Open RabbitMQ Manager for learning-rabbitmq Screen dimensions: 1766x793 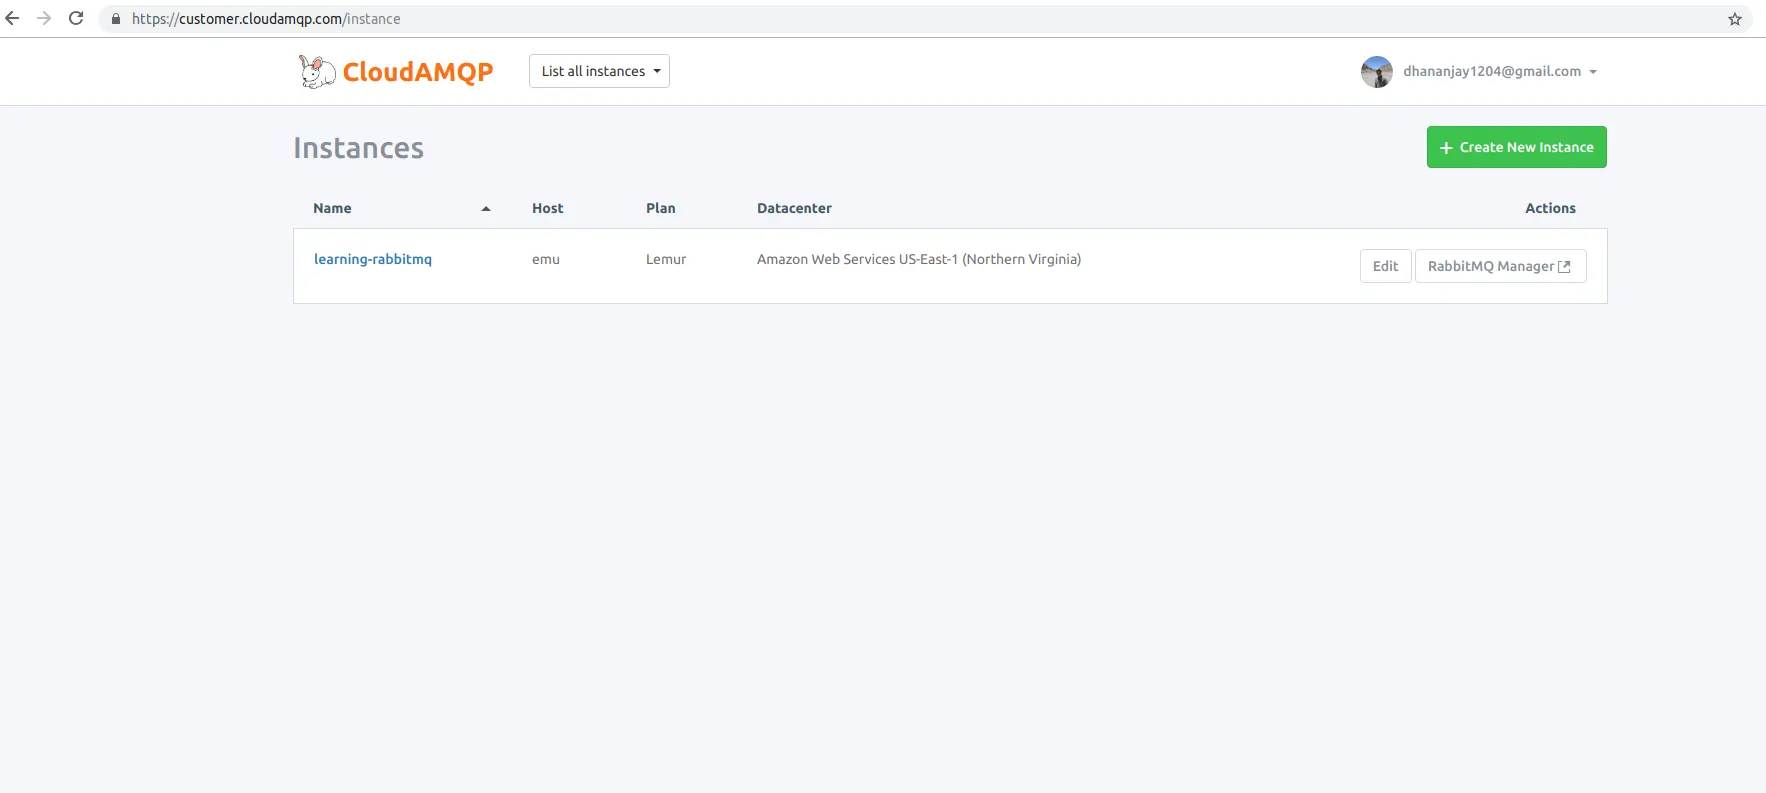click(x=1500, y=266)
